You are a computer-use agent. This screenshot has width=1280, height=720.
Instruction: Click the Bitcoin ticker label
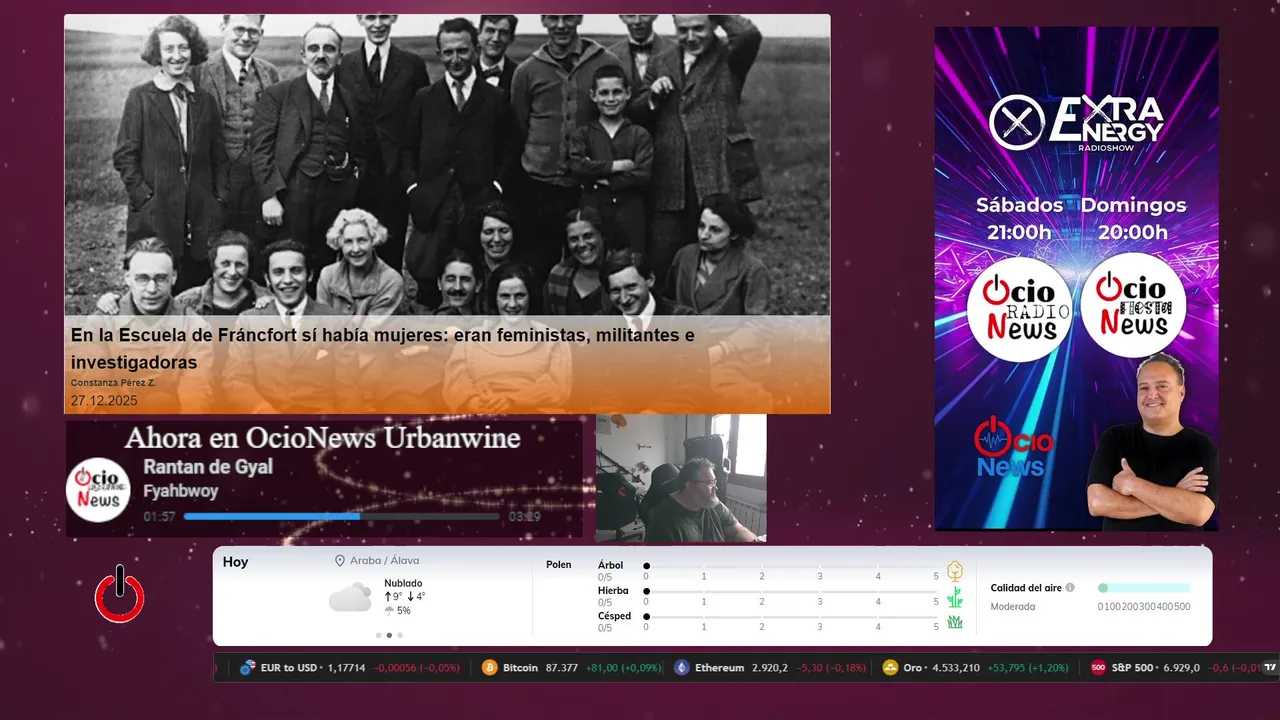click(520, 667)
